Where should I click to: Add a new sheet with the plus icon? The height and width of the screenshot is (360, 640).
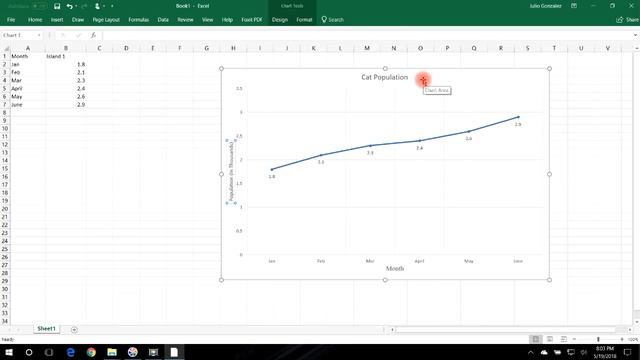coord(74,329)
